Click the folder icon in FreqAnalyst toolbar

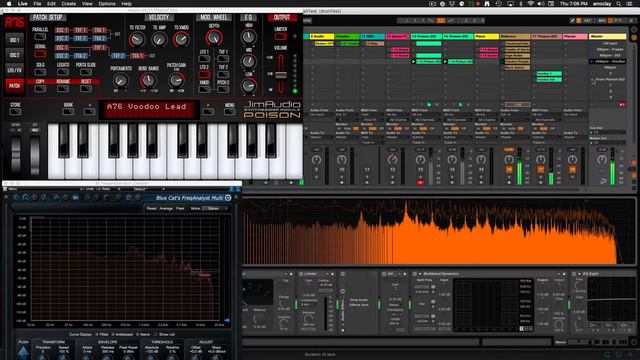click(x=76, y=198)
